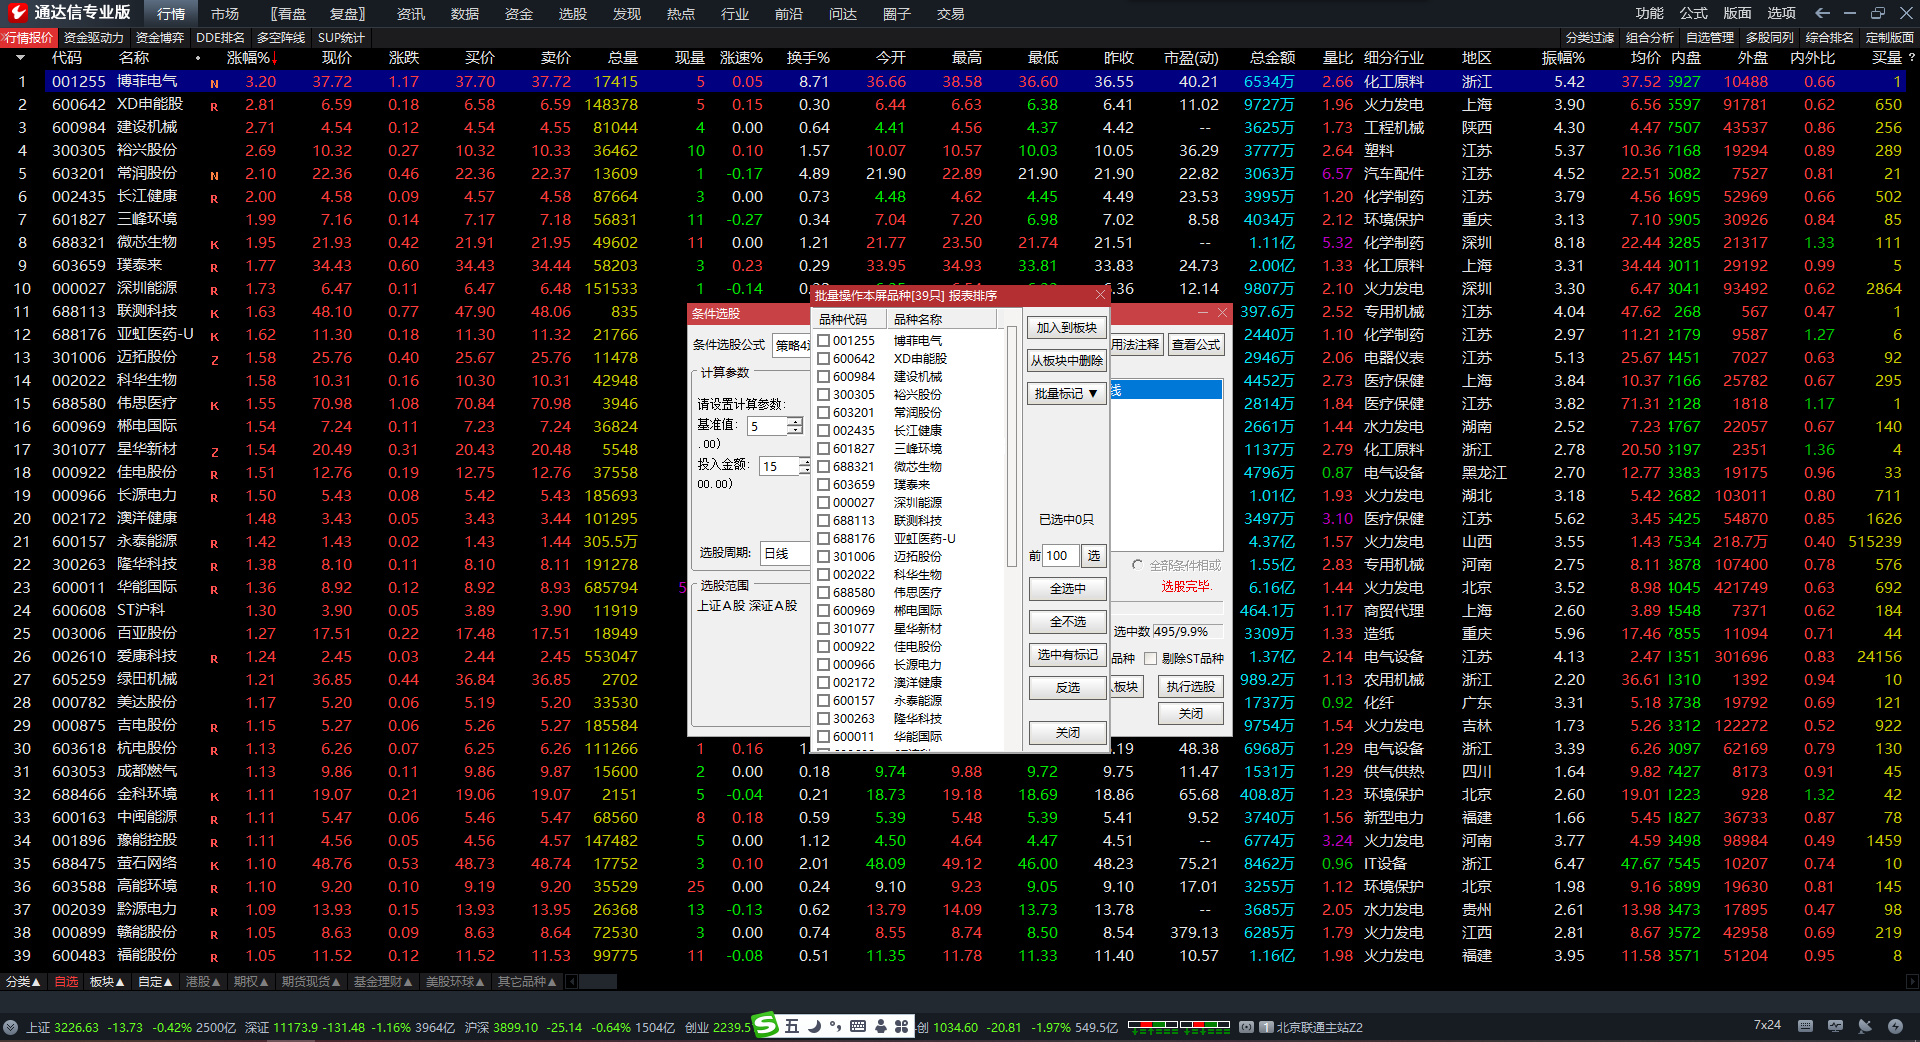Click the 通达信 red logo icon
This screenshot has width=1920, height=1042.
click(x=16, y=13)
